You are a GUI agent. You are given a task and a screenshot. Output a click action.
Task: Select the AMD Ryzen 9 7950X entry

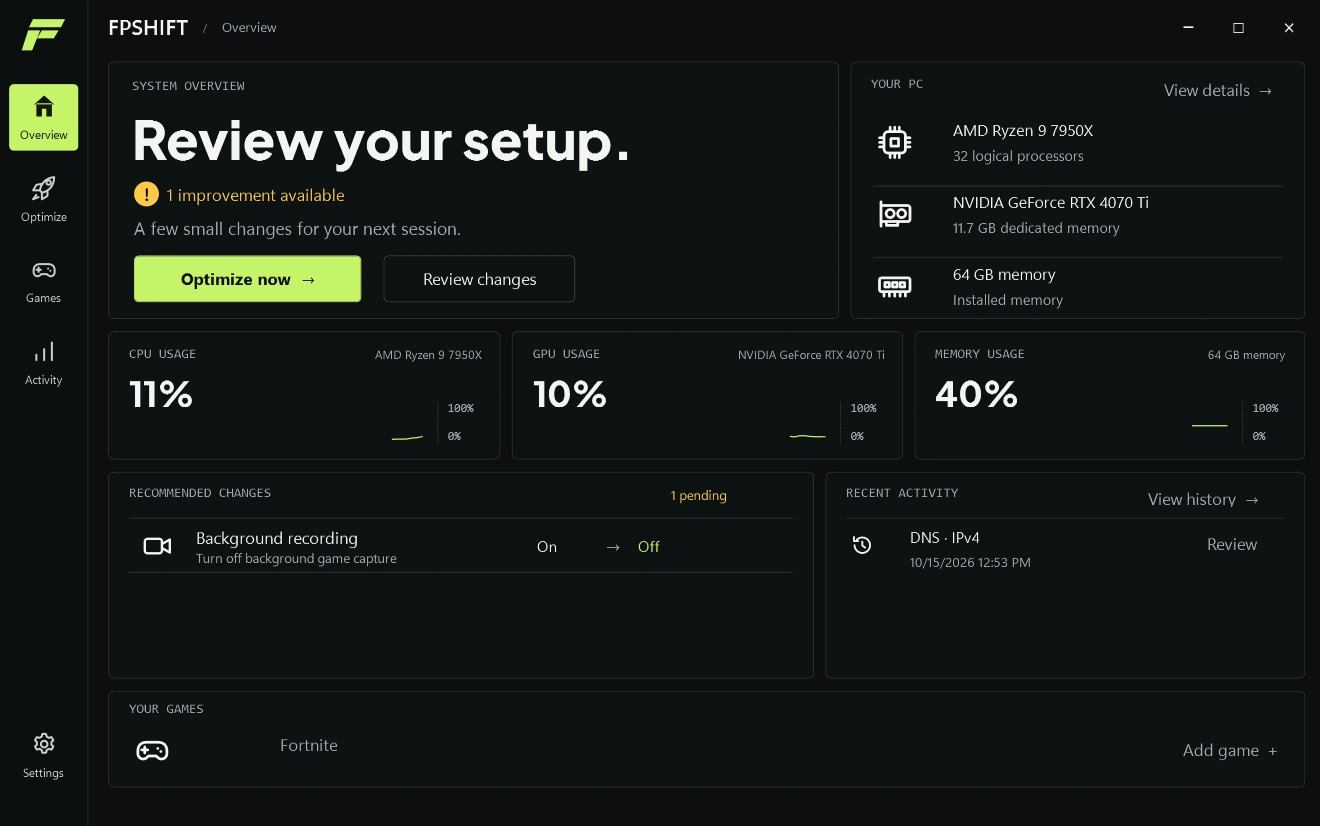(1078, 143)
